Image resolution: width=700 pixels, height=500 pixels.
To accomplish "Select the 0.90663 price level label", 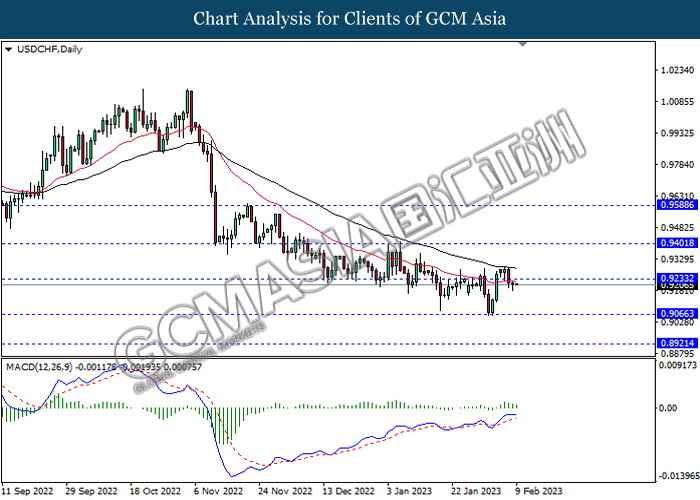I will tap(677, 313).
